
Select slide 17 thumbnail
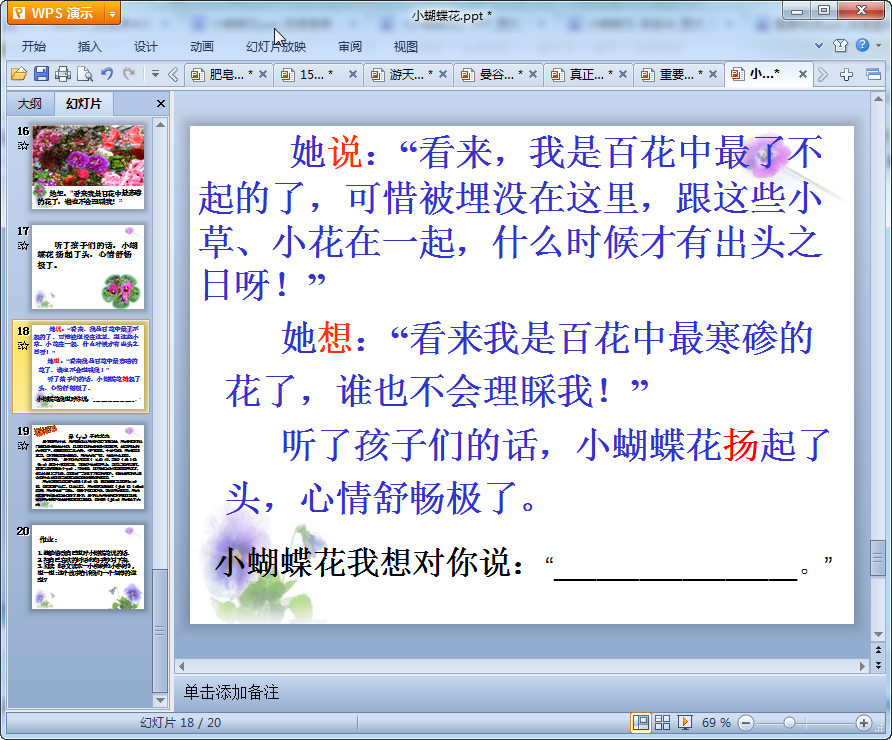pos(88,267)
